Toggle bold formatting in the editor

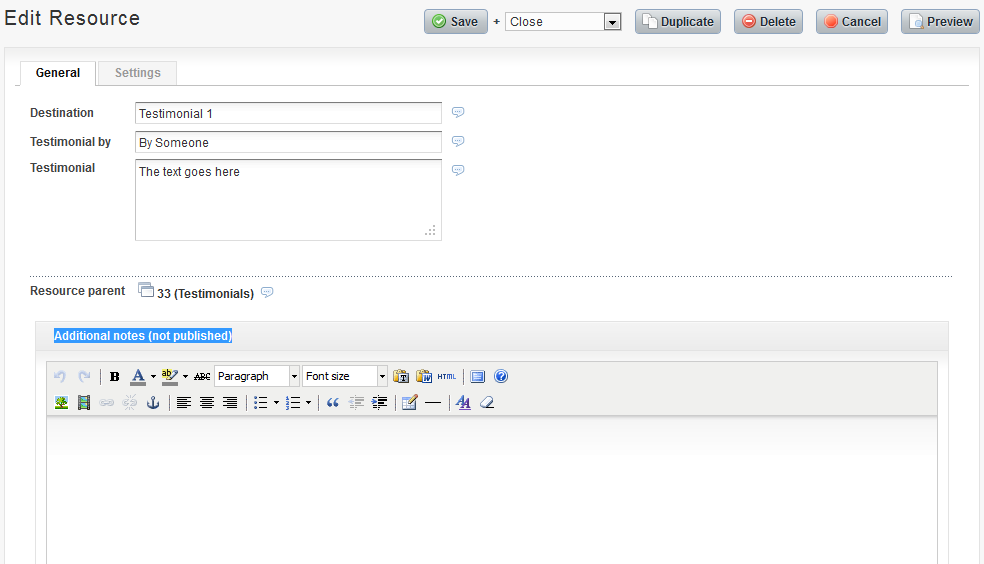click(115, 377)
